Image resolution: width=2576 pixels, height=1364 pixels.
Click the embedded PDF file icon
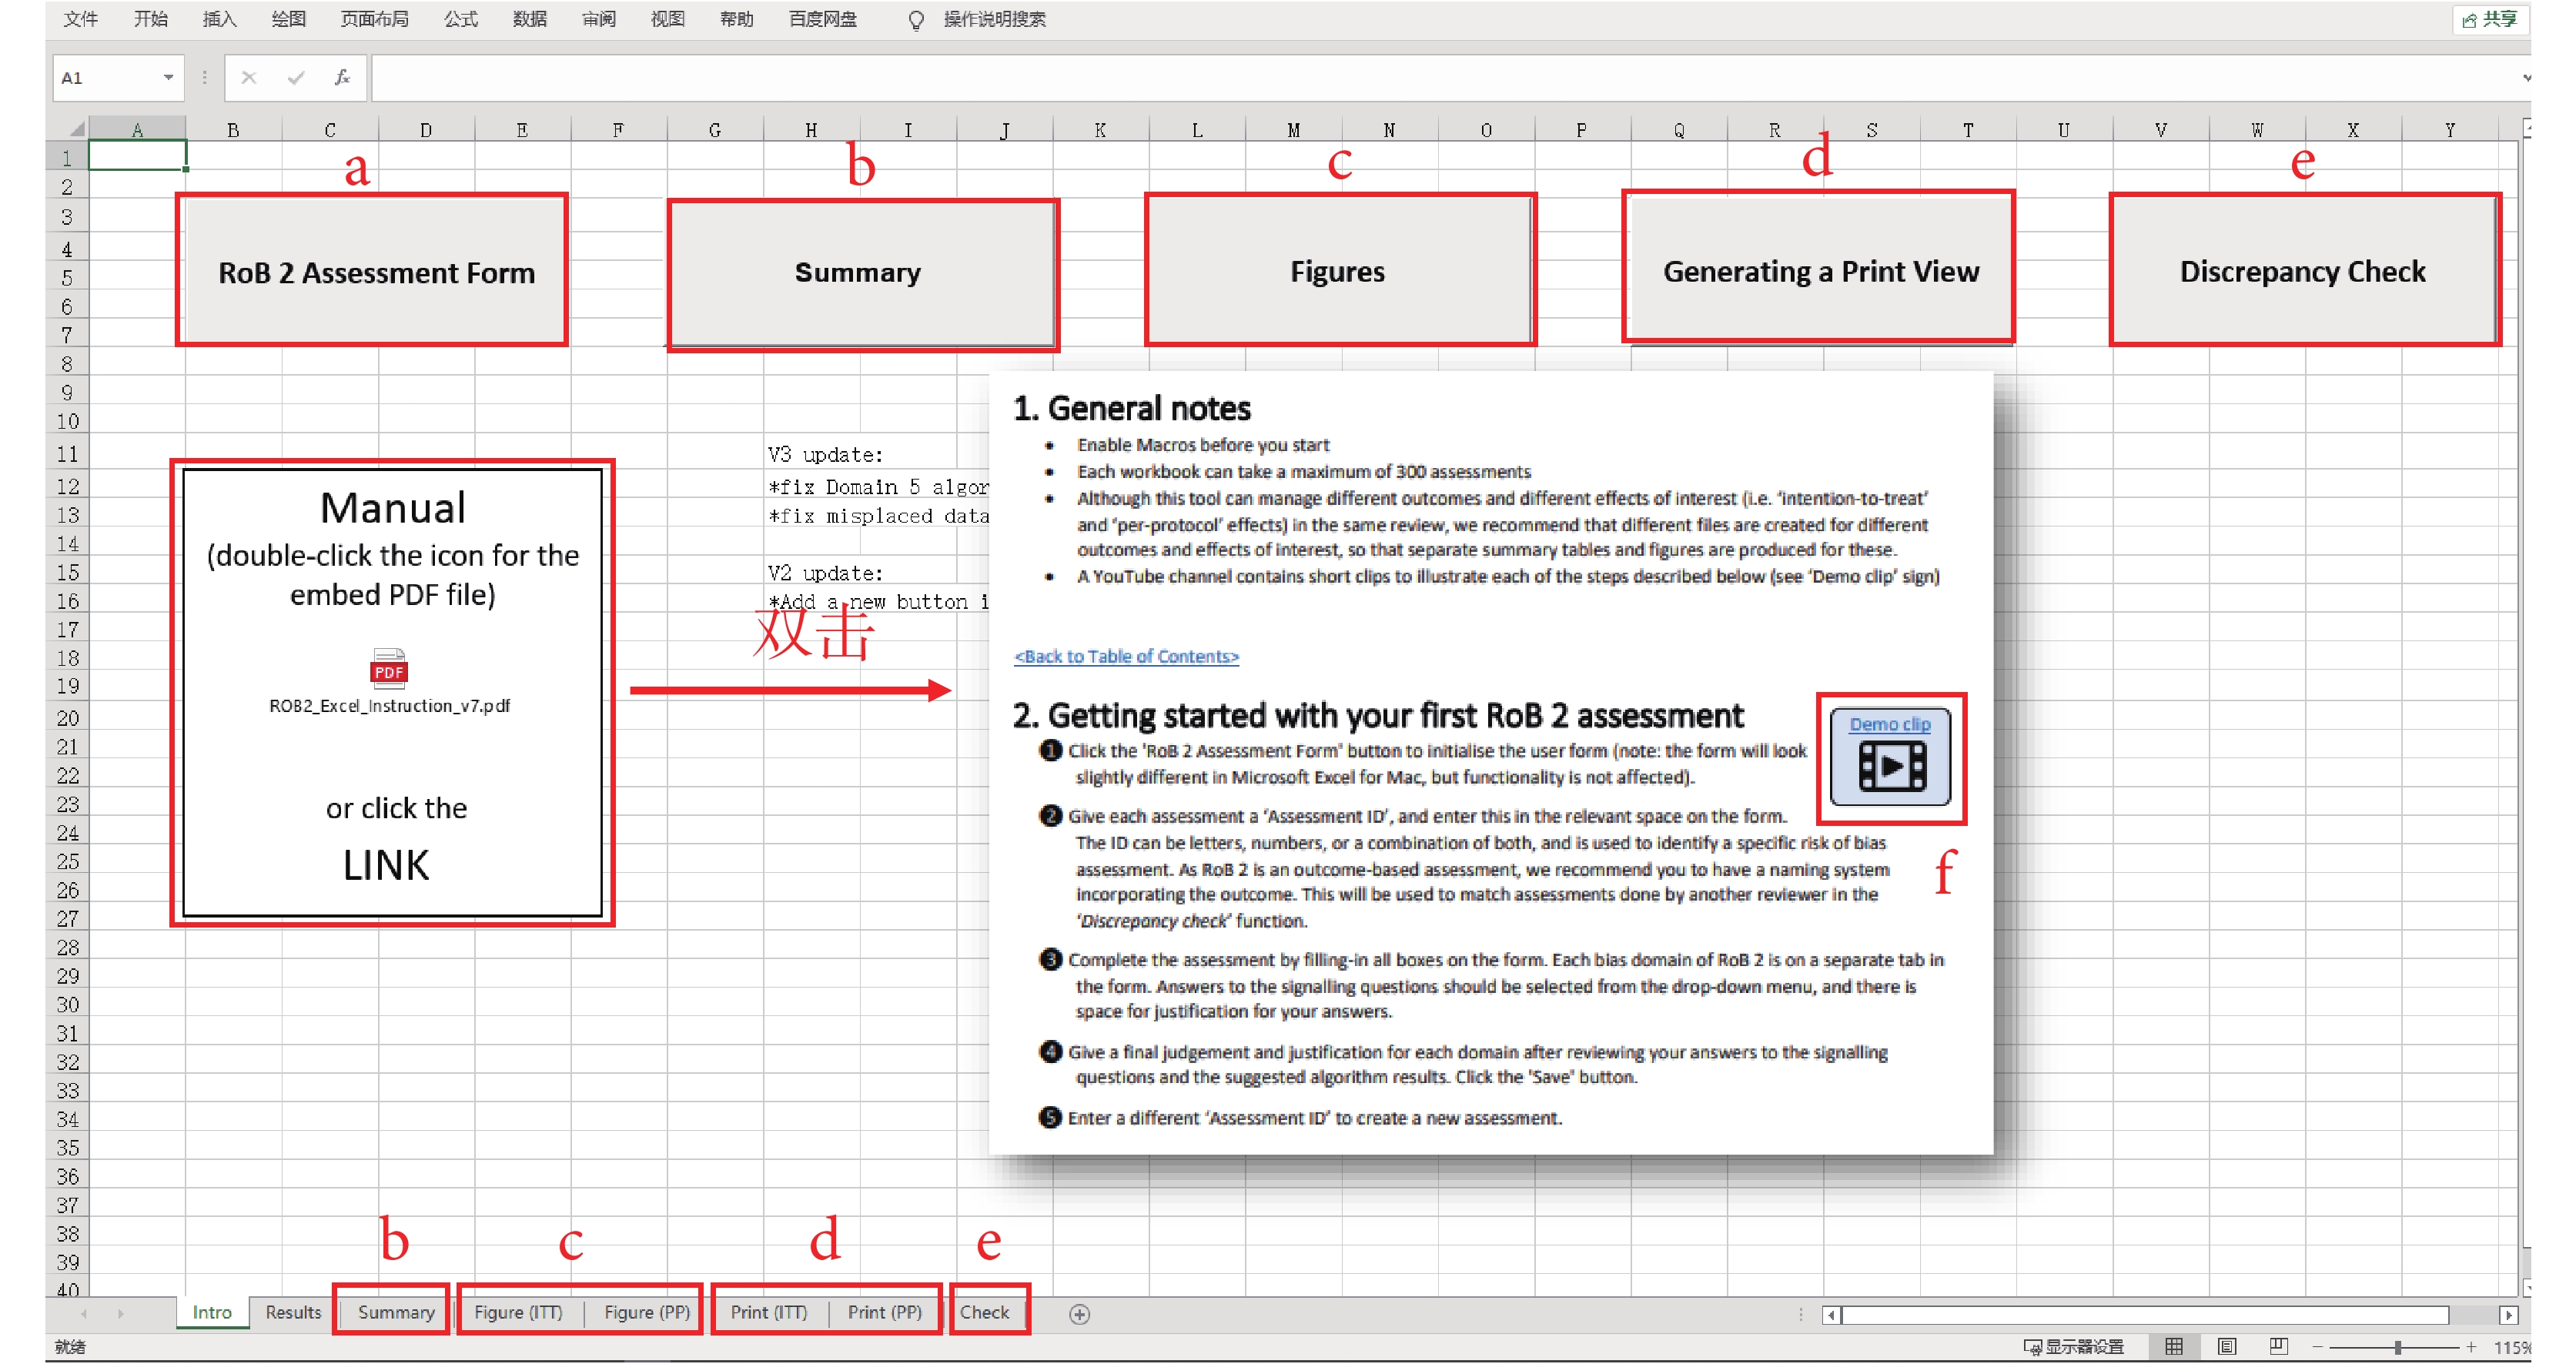click(388, 668)
